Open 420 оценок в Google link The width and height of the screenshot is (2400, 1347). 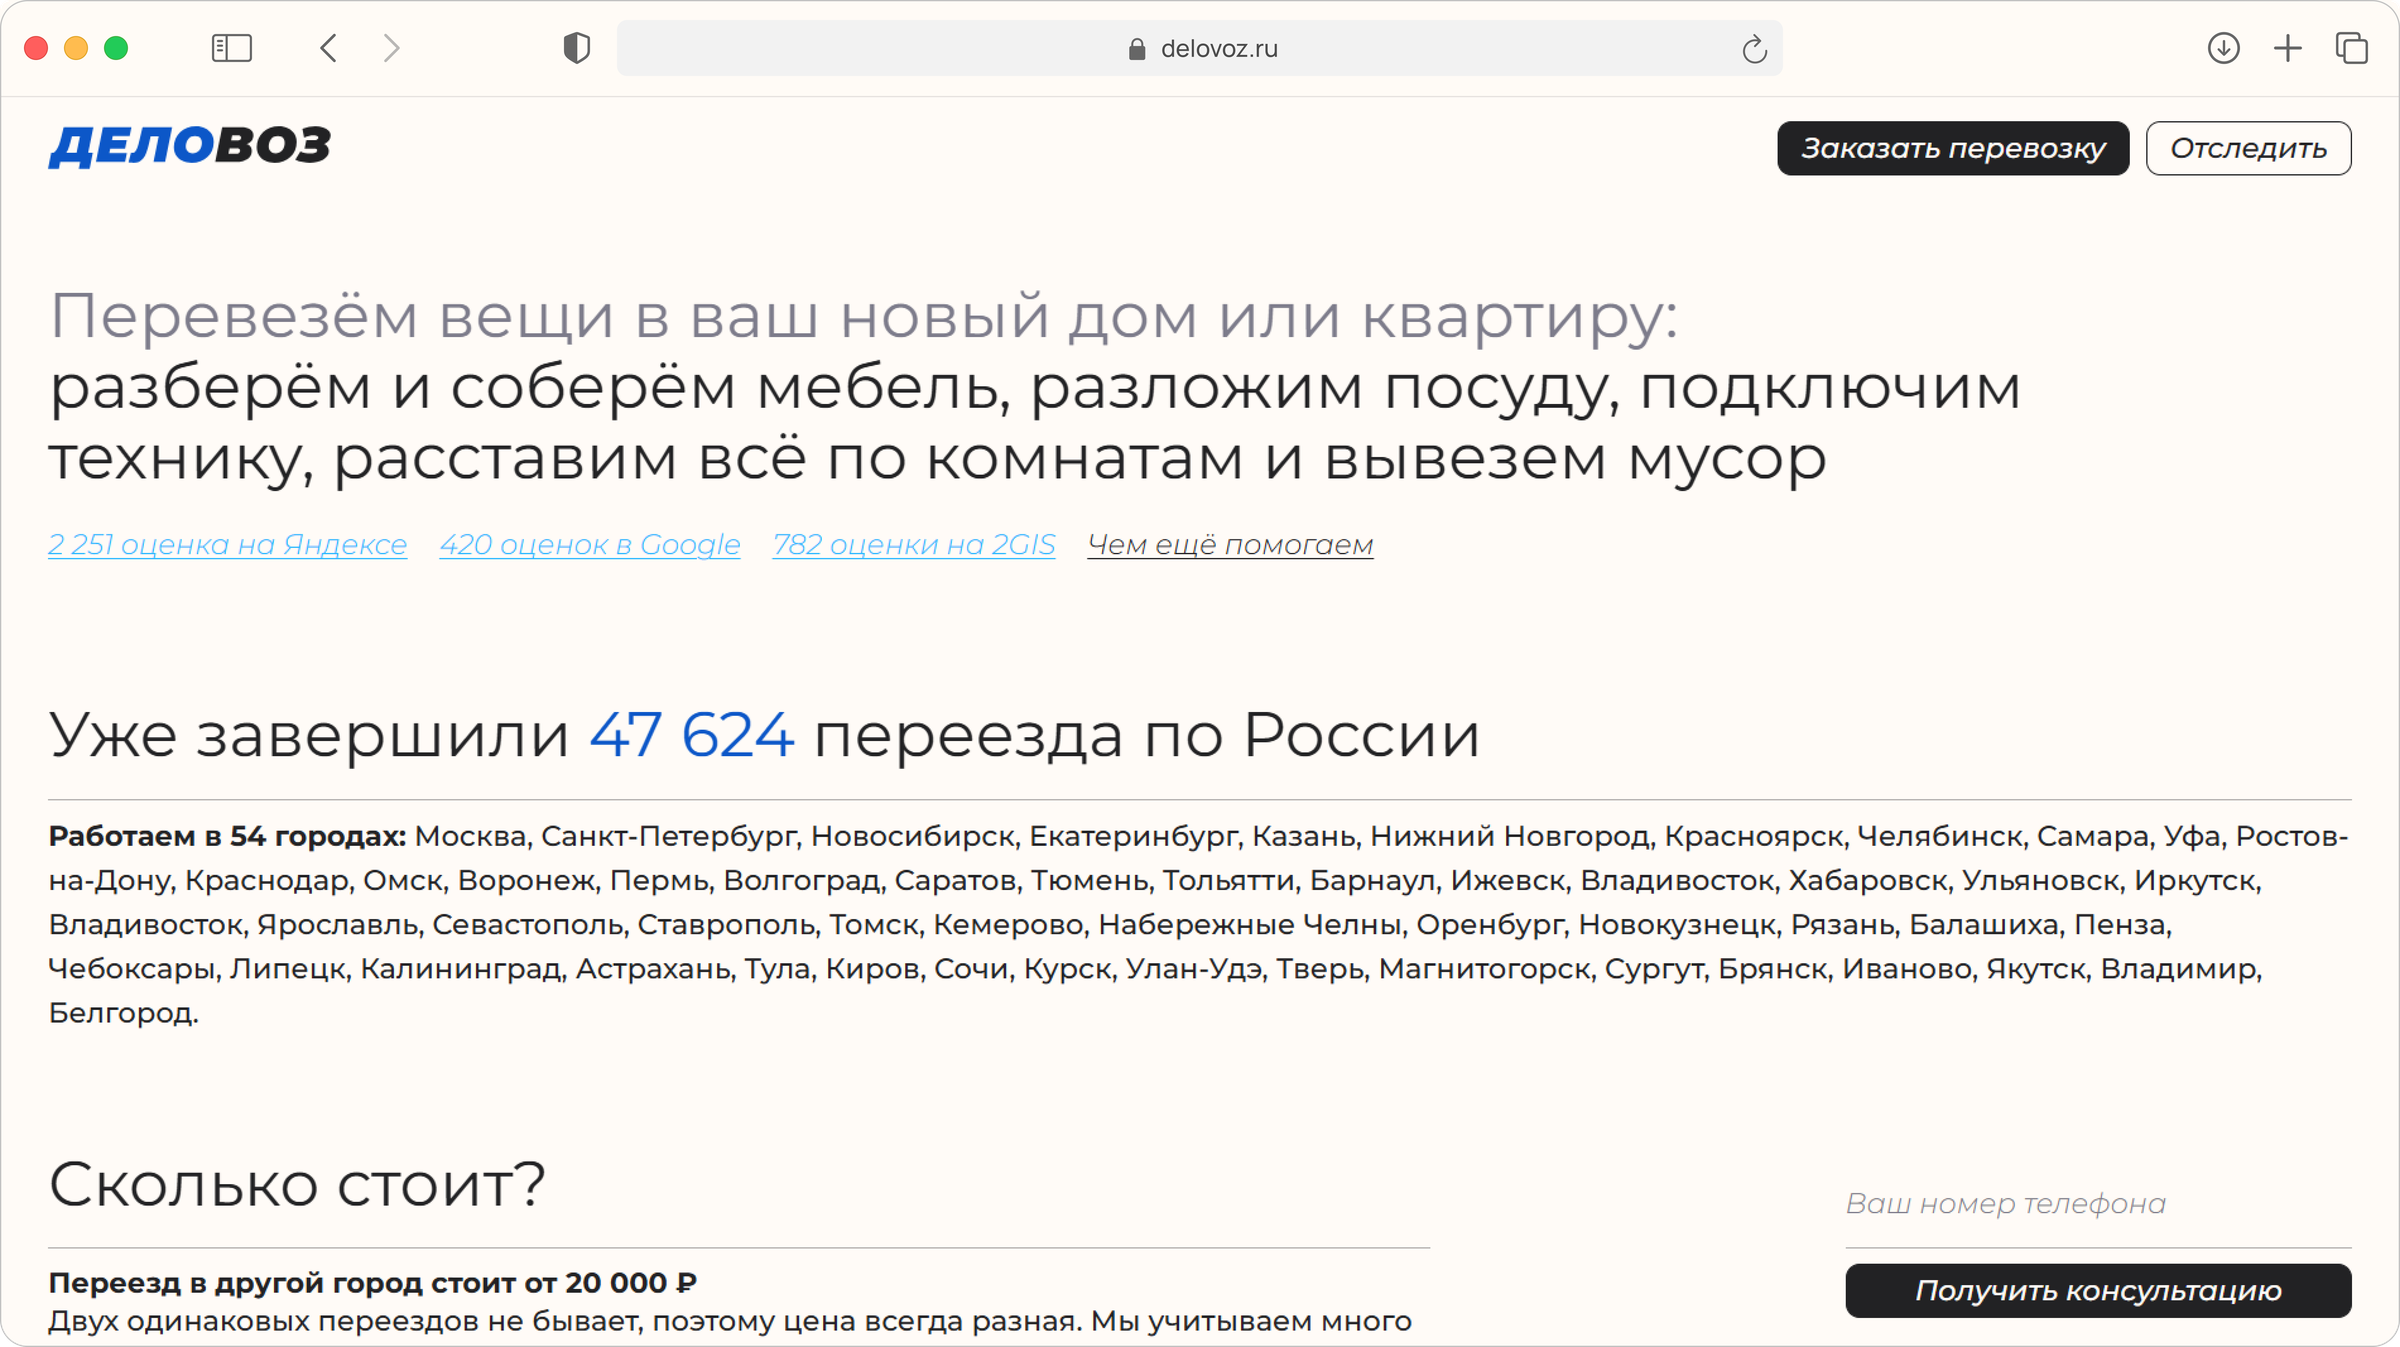[590, 544]
